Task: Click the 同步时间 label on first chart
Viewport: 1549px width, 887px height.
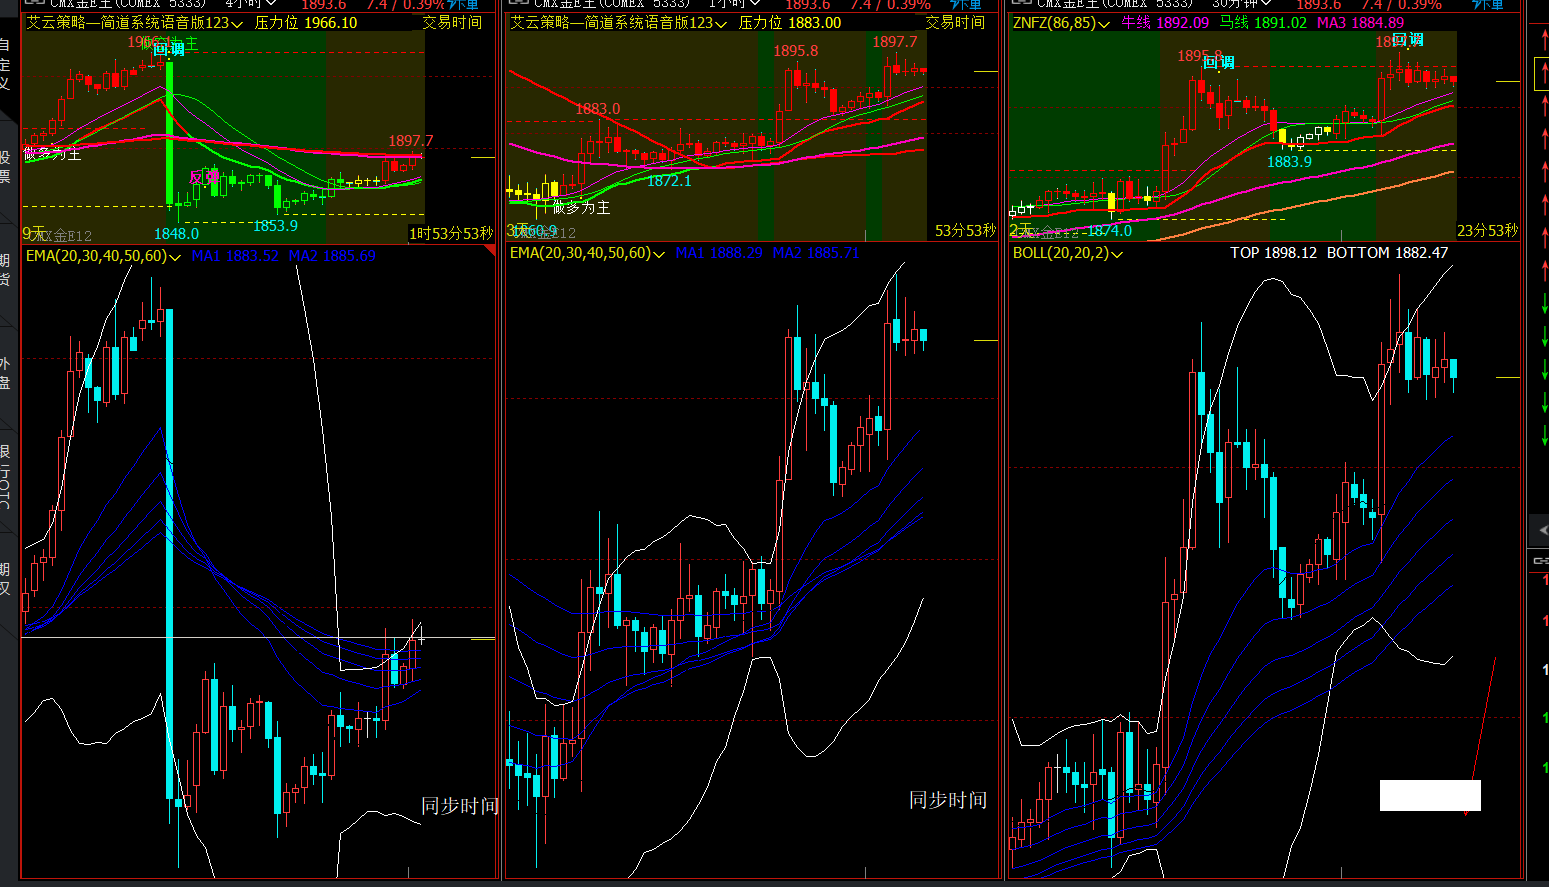Action: (460, 806)
